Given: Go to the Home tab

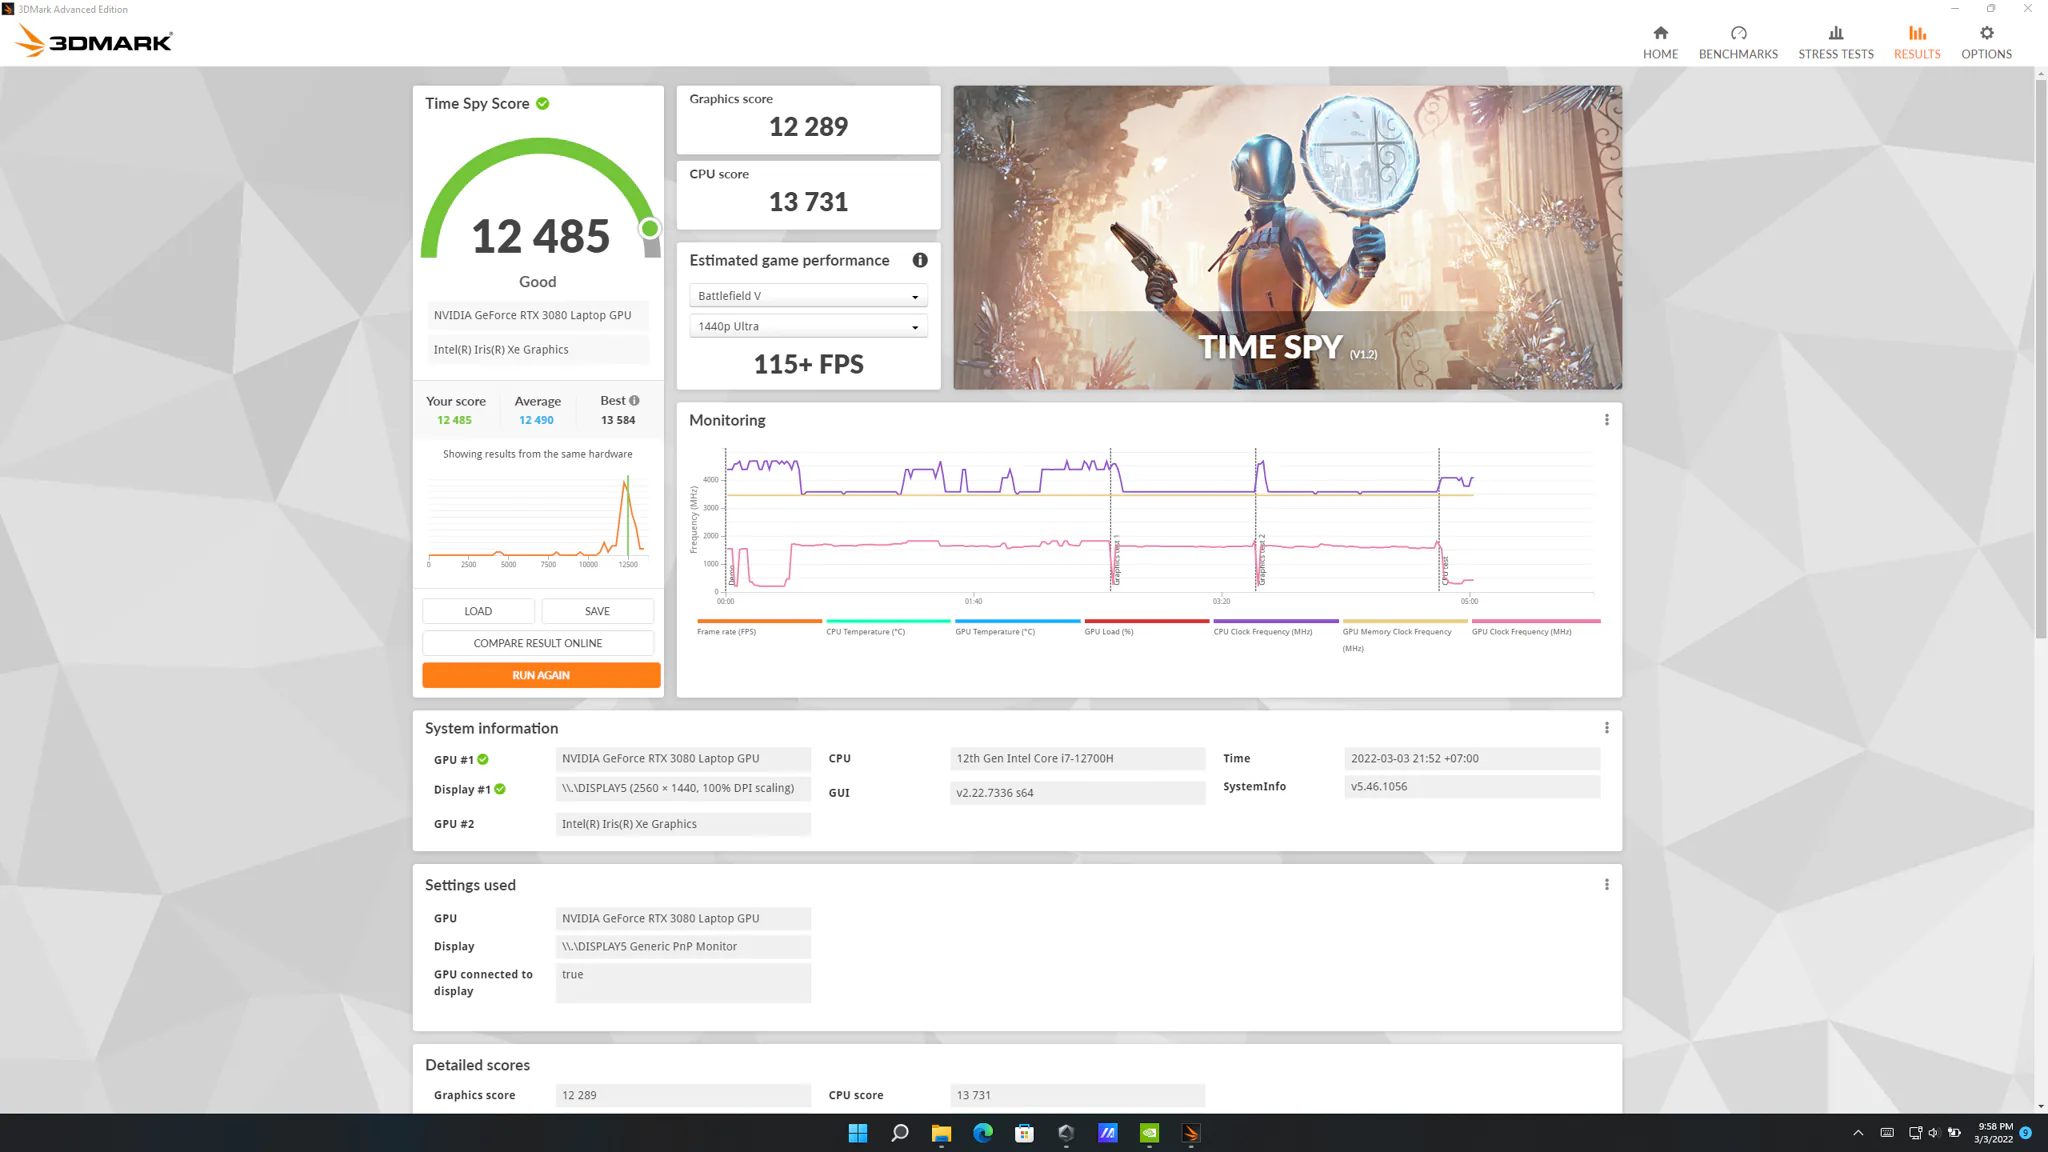Looking at the screenshot, I should pos(1660,42).
